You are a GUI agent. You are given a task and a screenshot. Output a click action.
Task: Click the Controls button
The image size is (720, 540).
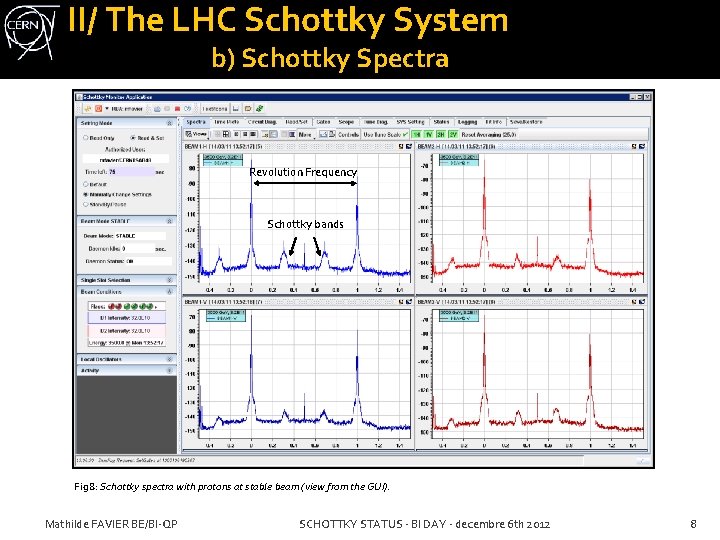(348, 134)
